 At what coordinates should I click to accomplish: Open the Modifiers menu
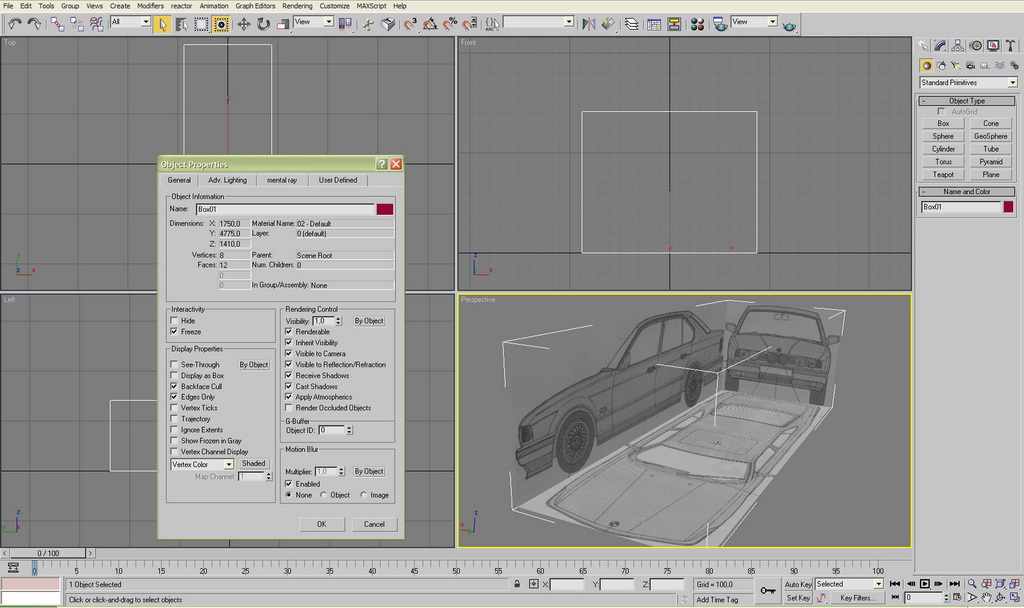coord(150,6)
